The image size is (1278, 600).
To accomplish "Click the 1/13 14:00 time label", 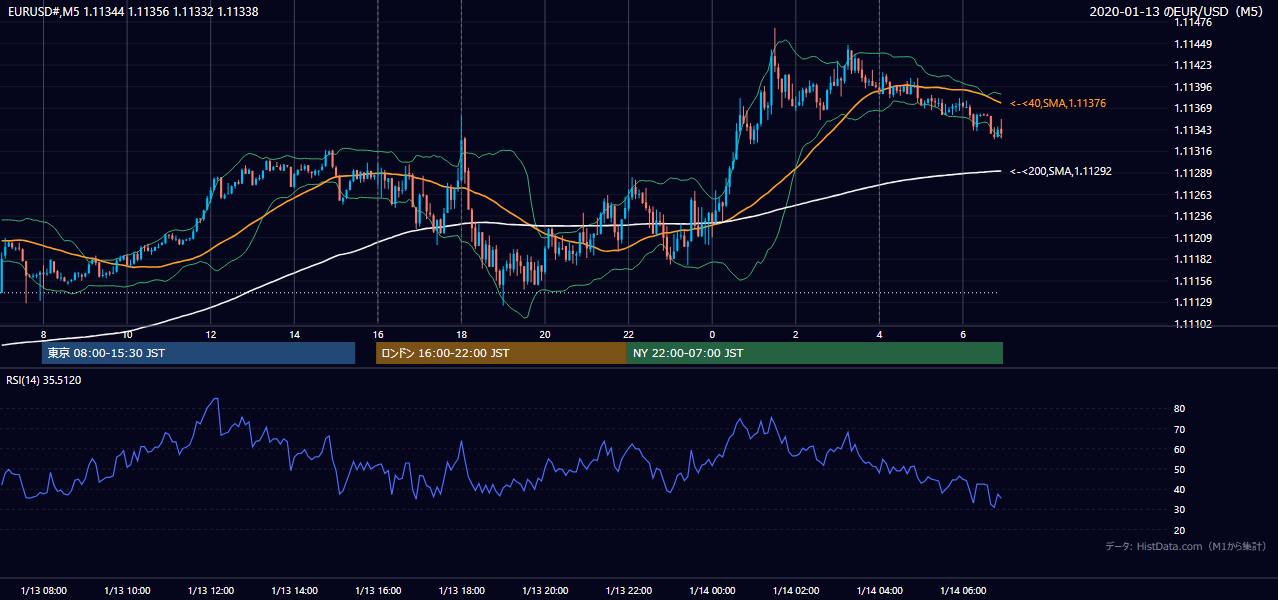I will [x=294, y=591].
